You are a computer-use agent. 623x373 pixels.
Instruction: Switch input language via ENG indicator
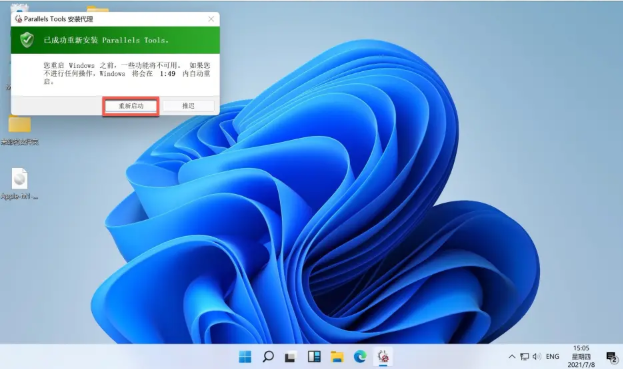(x=552, y=357)
